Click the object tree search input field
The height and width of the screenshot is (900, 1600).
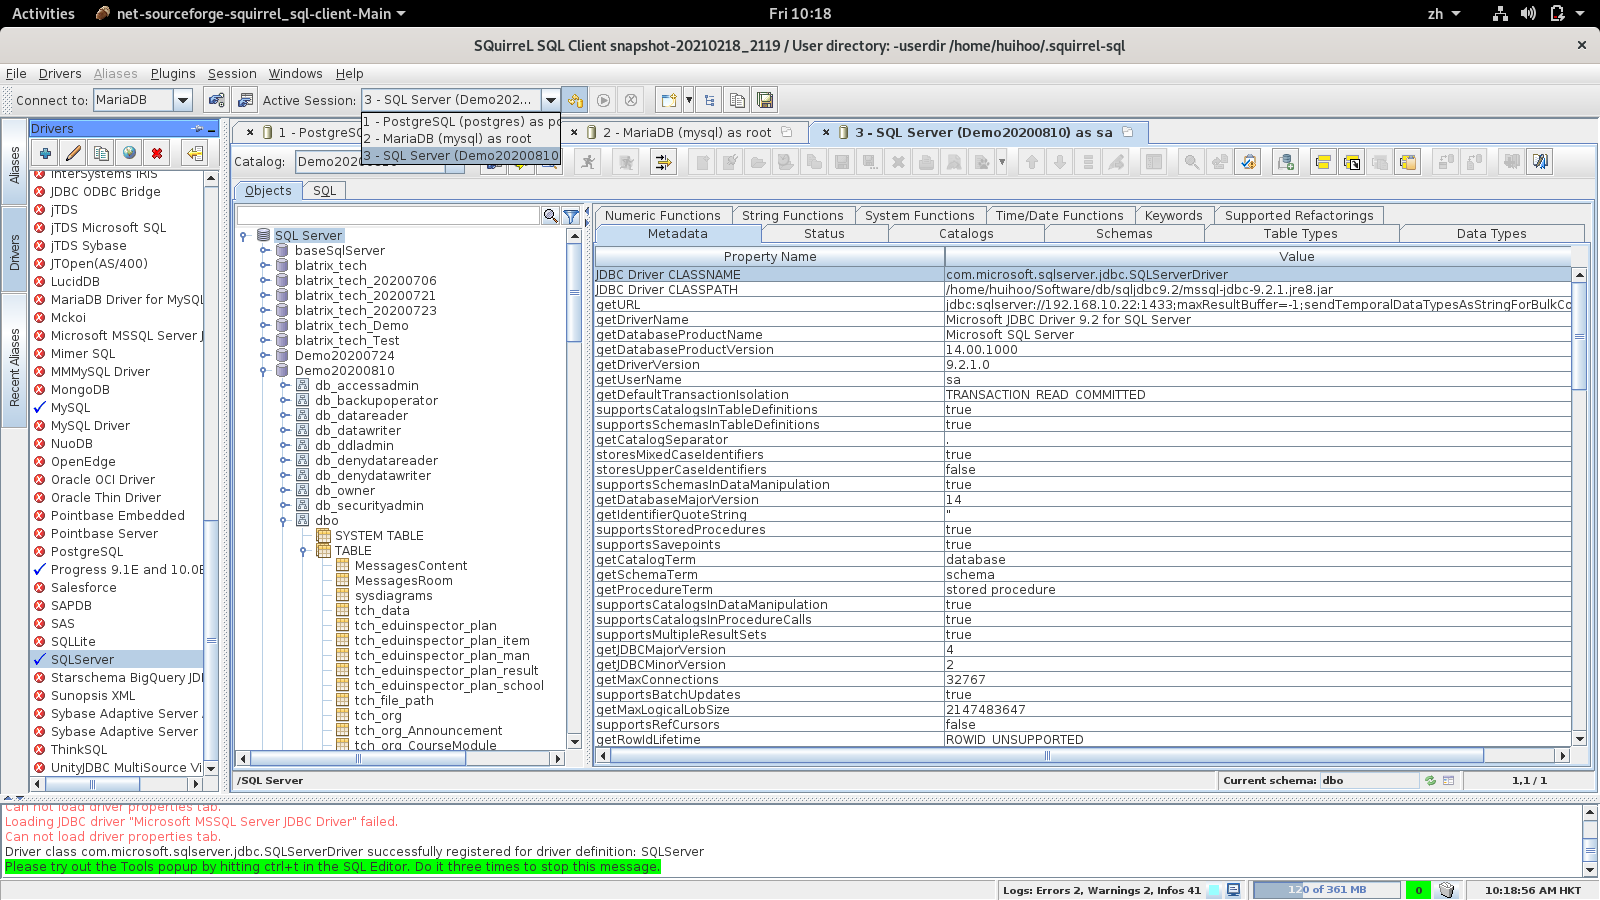(388, 216)
